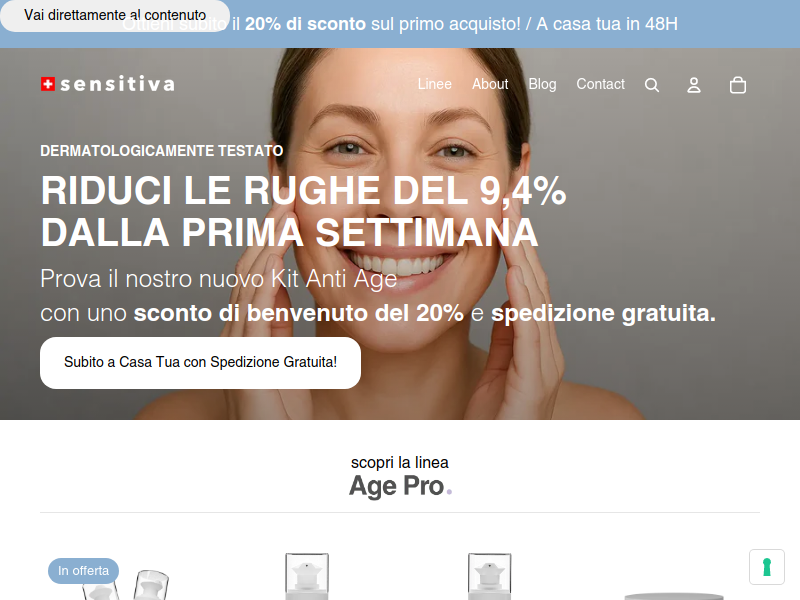This screenshot has height=600, width=800.
Task: Click the green iubenda privacy widget icon
Action: pos(766,567)
